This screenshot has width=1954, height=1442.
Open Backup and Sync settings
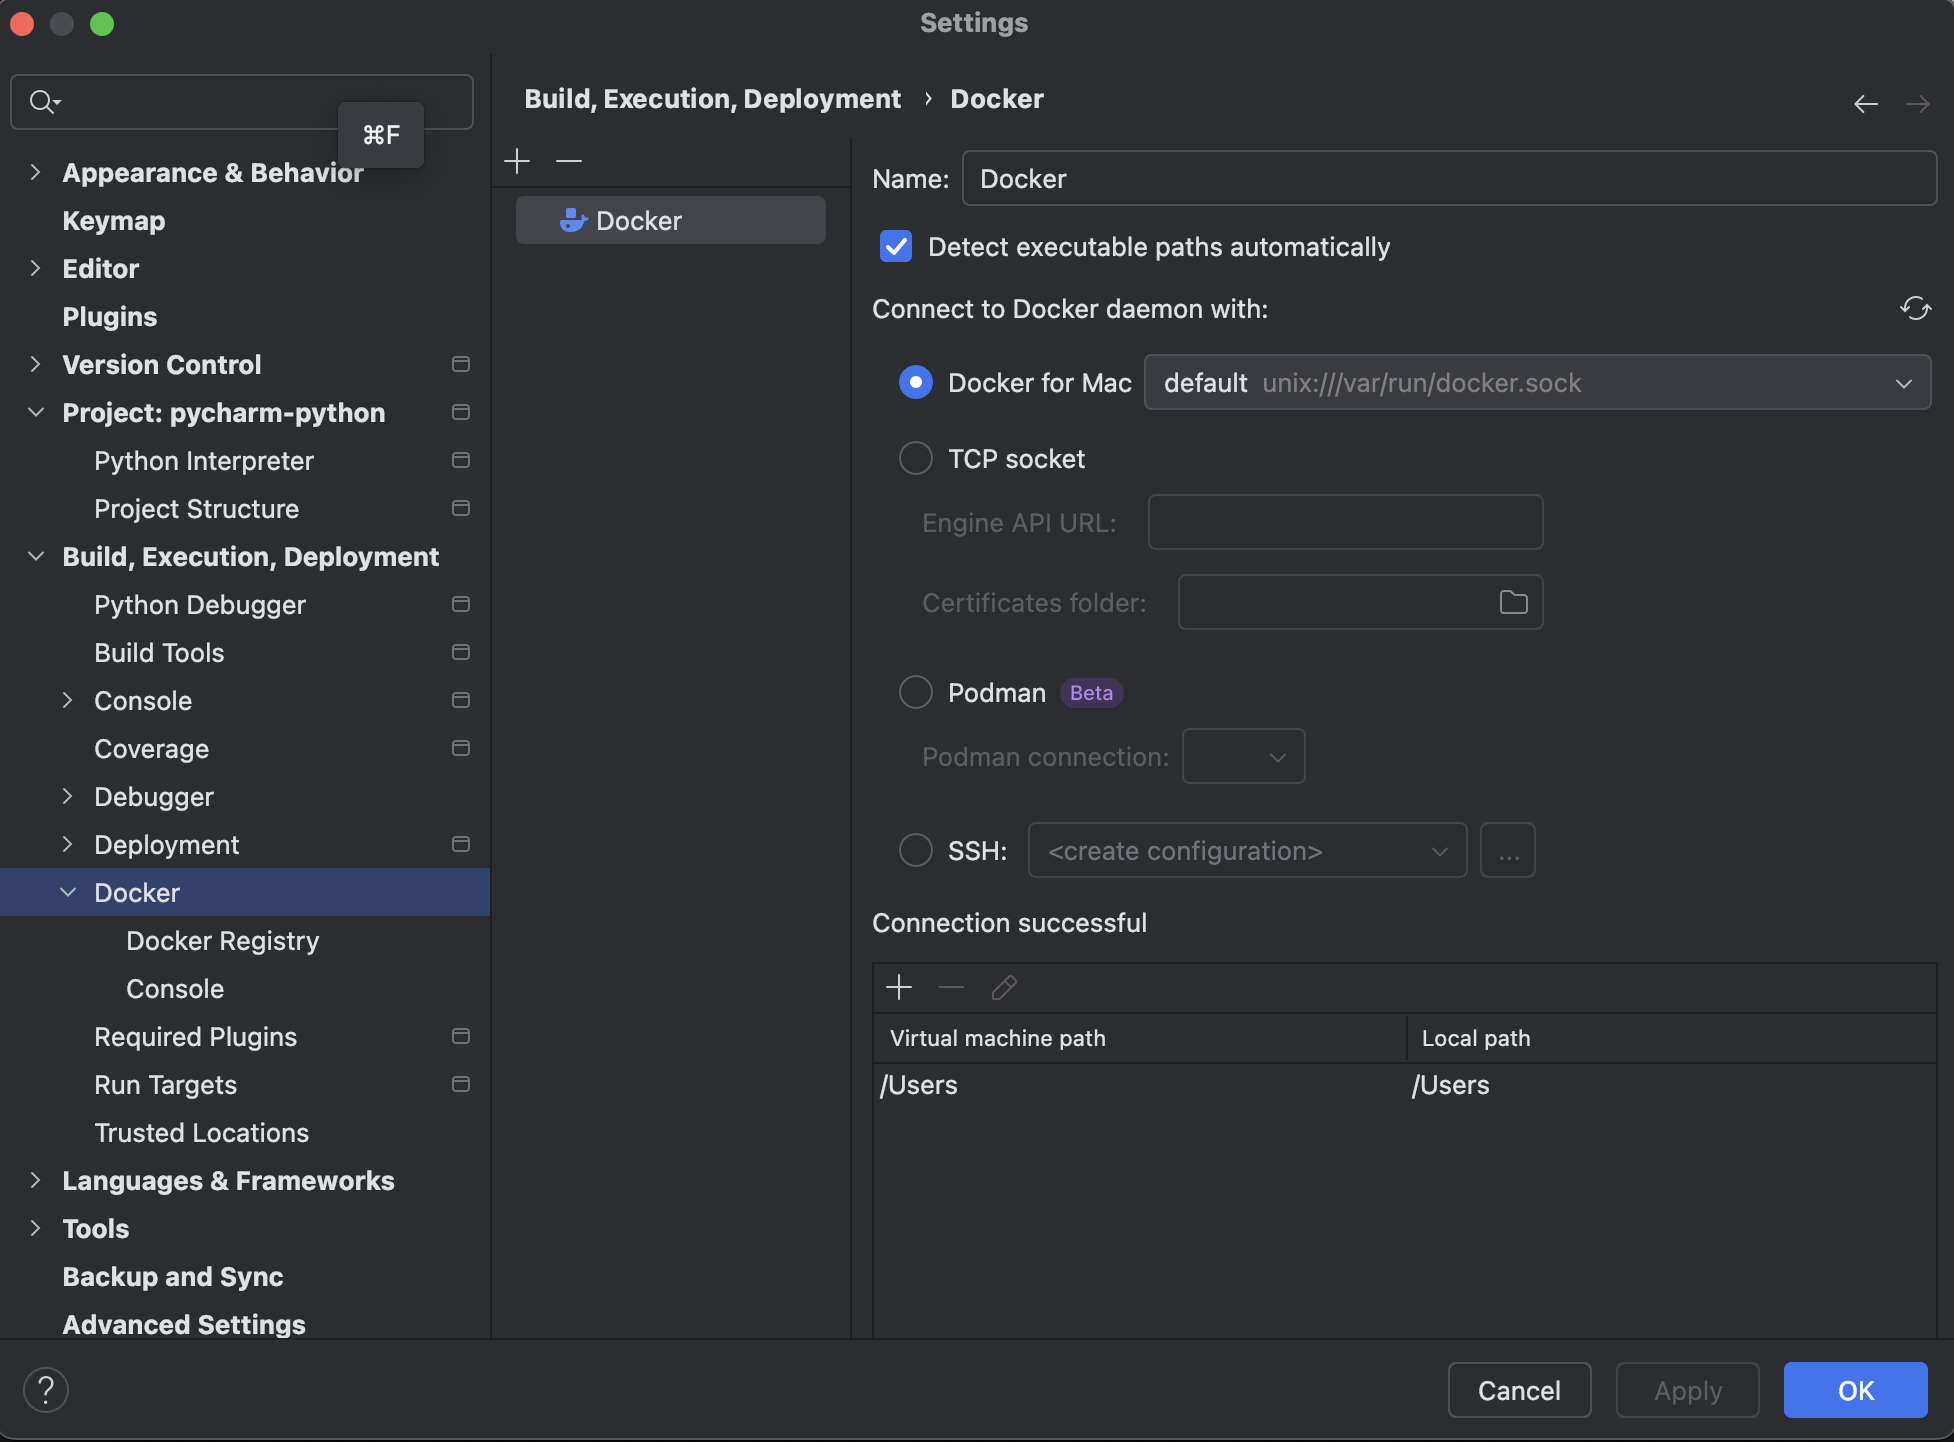[173, 1276]
